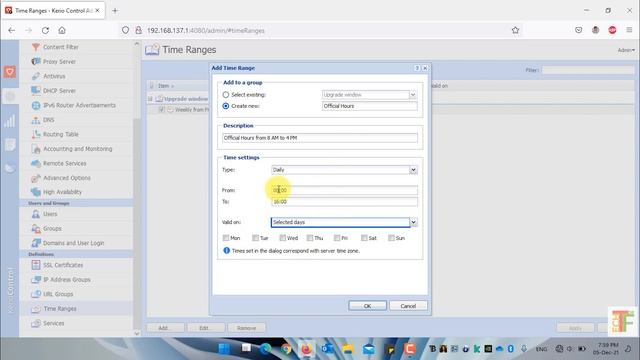
Task: Click the sidebar scrollbar down arrow
Action: [137, 333]
